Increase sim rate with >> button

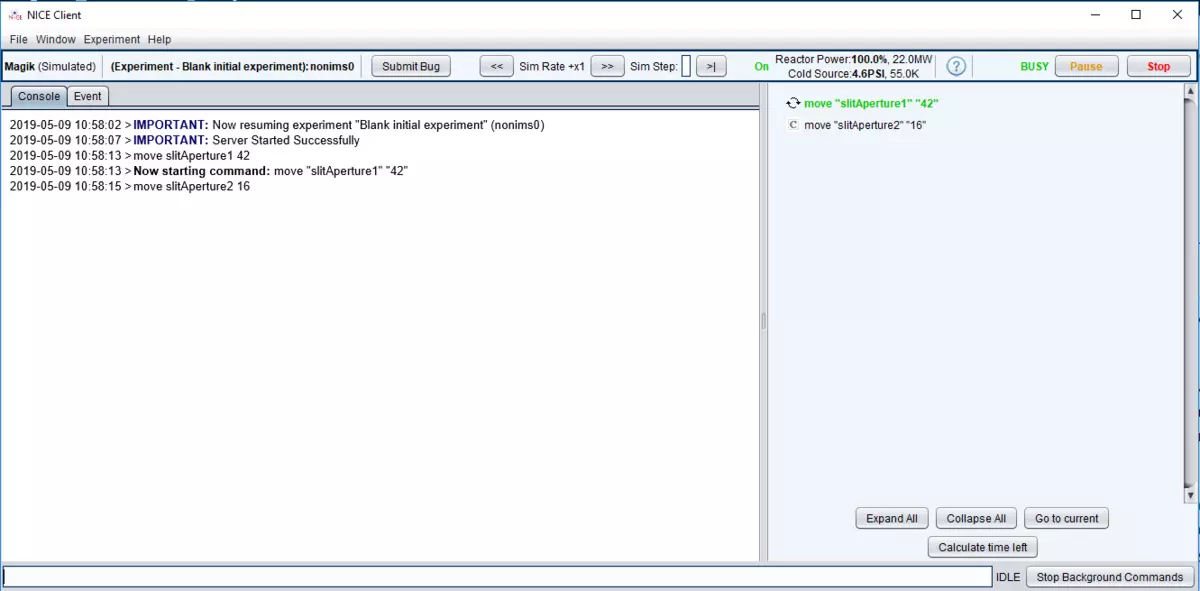click(x=607, y=66)
